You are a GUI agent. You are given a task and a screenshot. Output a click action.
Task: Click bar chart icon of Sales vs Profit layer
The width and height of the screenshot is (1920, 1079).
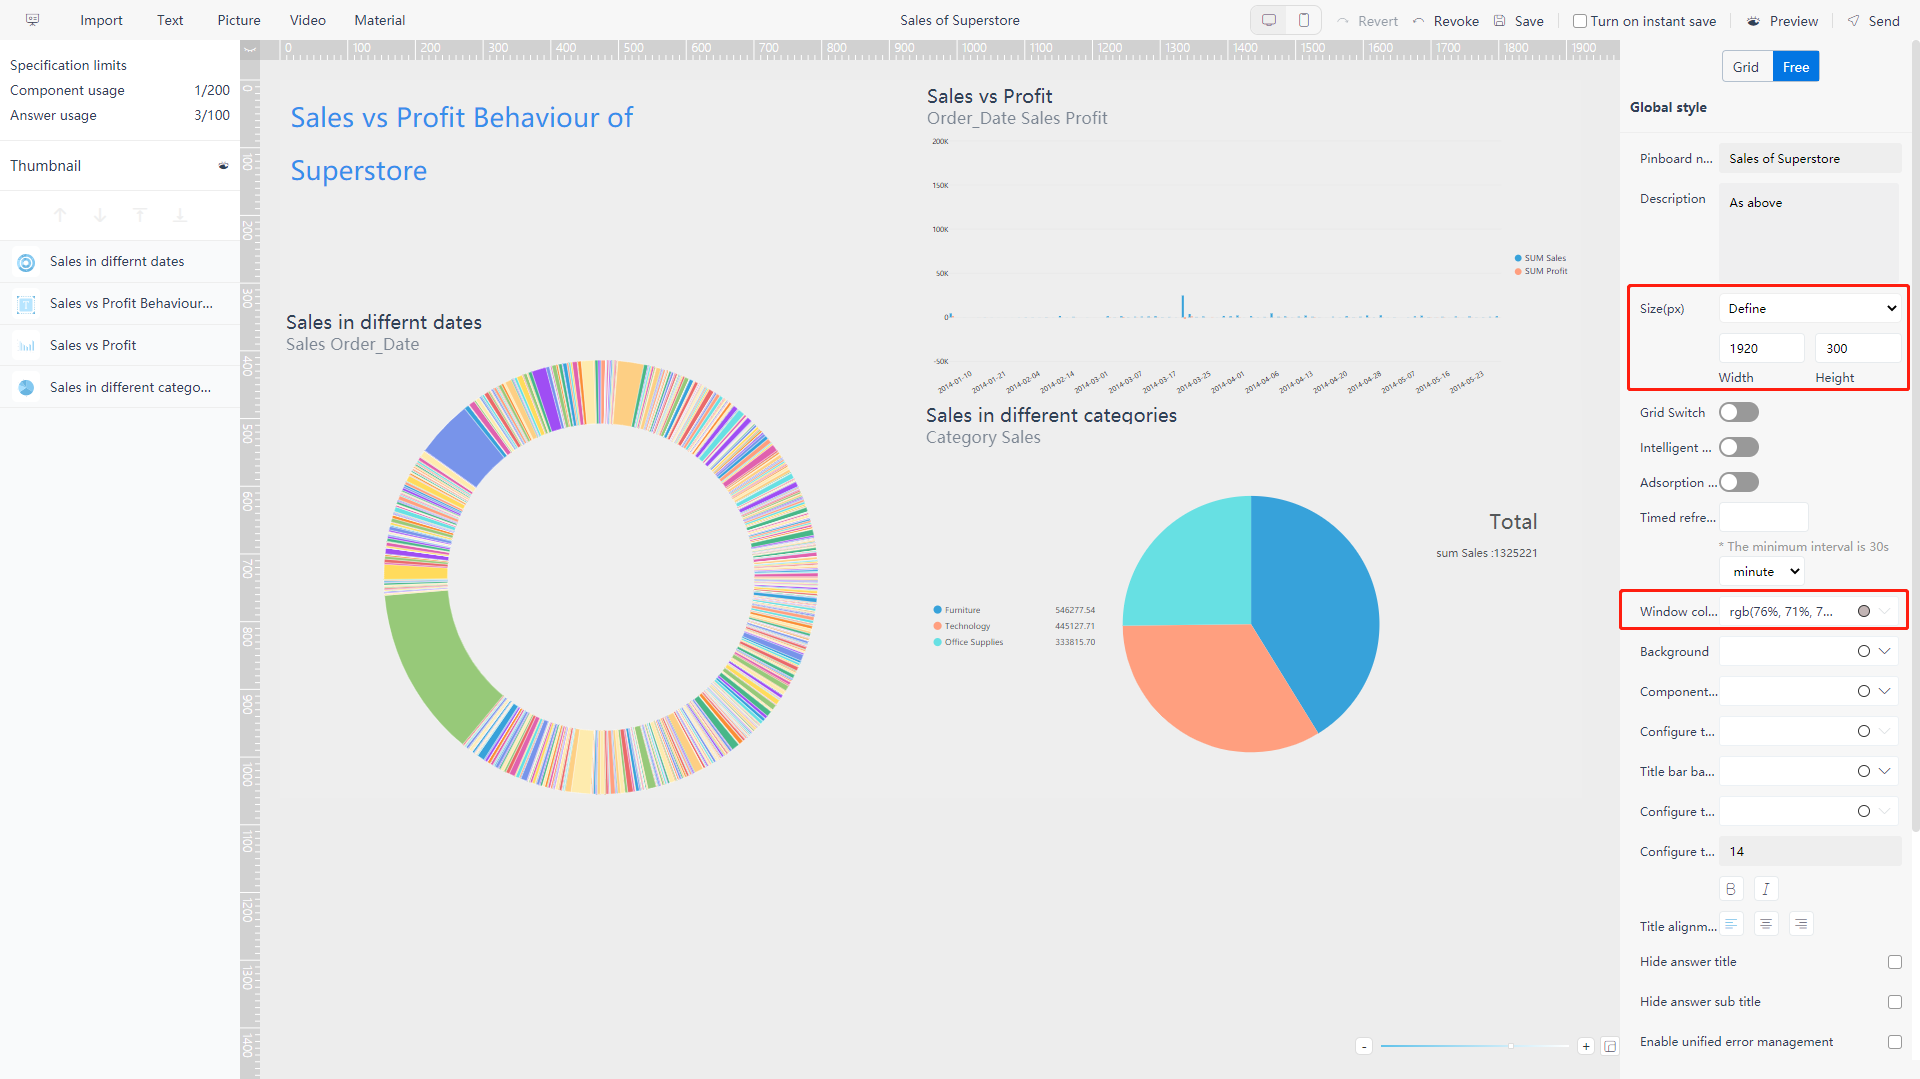[27, 346]
